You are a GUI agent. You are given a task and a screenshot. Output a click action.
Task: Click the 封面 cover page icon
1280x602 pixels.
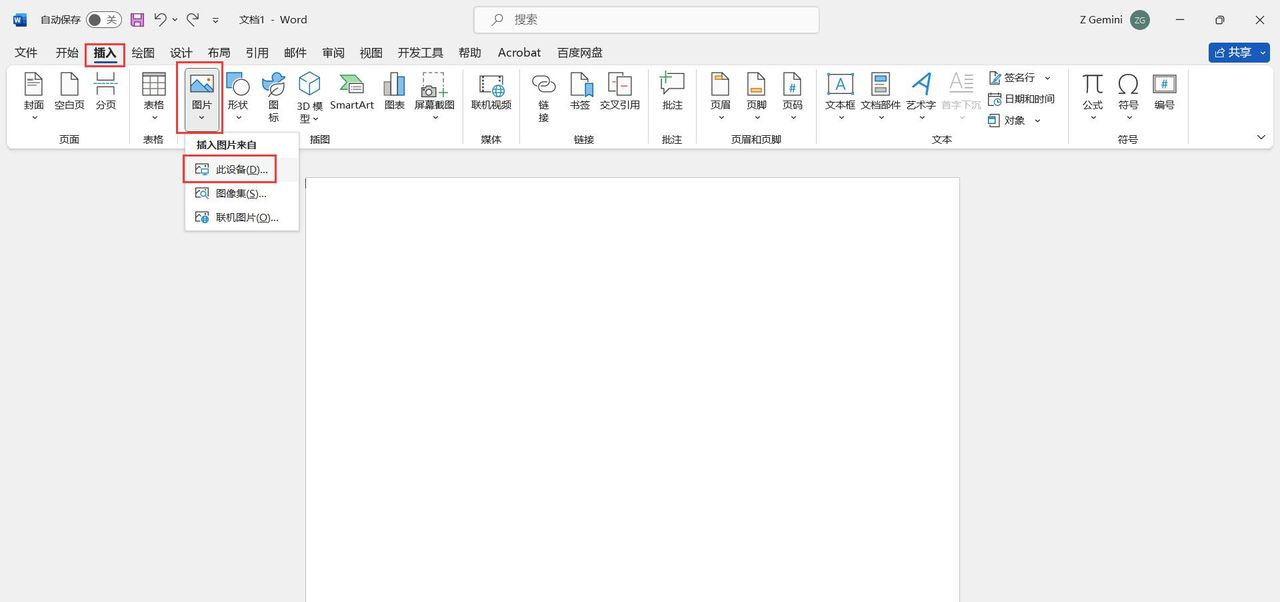tap(34, 84)
